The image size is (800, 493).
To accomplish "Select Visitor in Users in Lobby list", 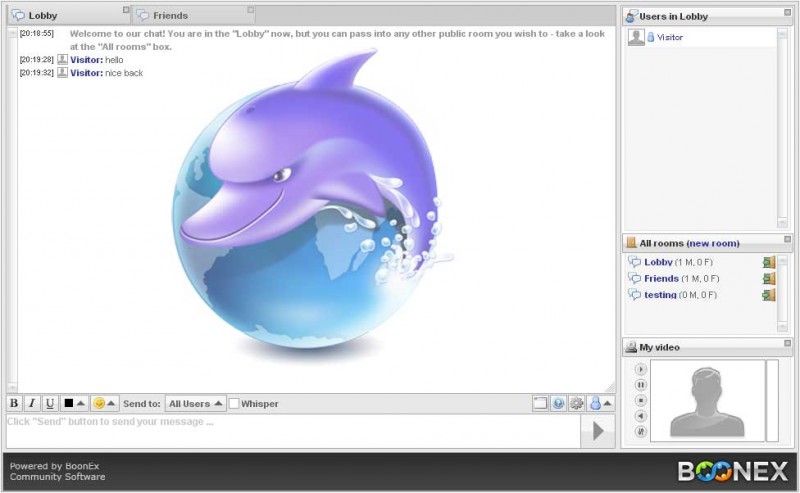I will click(701, 37).
